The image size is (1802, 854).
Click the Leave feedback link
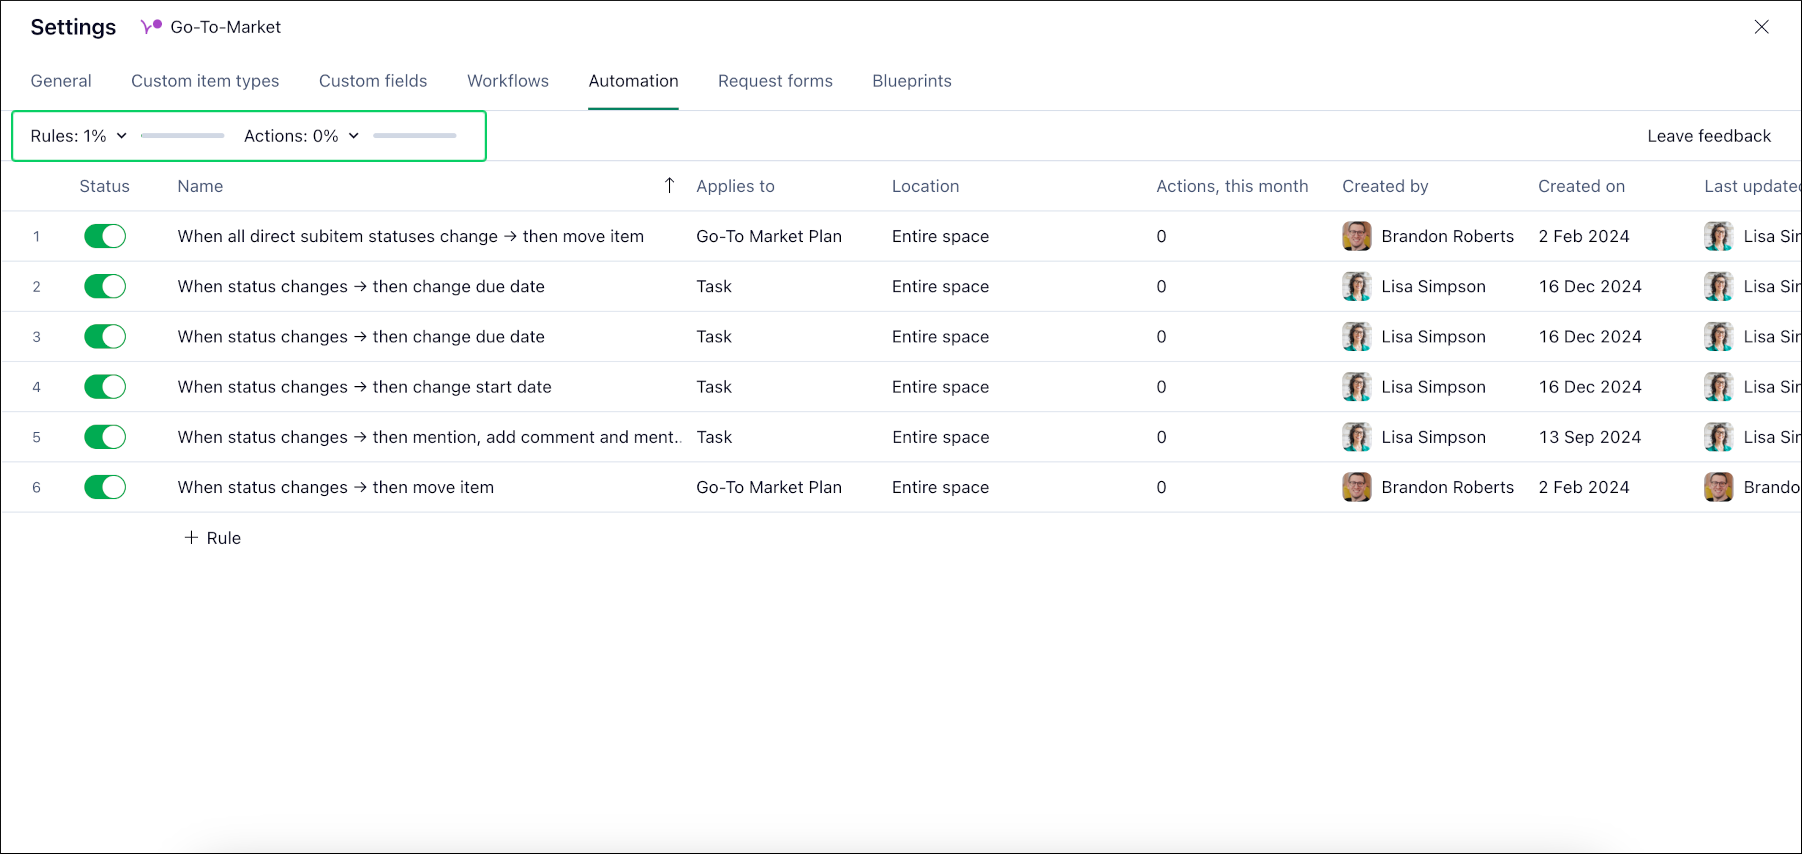(1708, 136)
